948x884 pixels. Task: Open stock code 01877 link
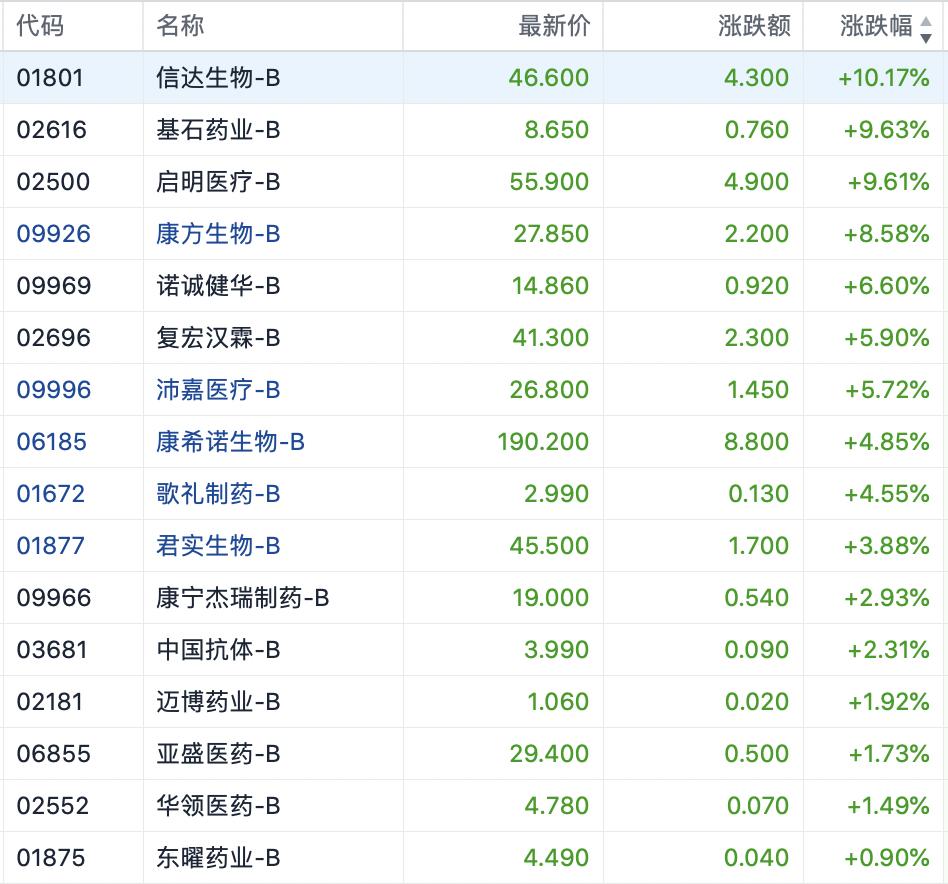click(x=51, y=546)
